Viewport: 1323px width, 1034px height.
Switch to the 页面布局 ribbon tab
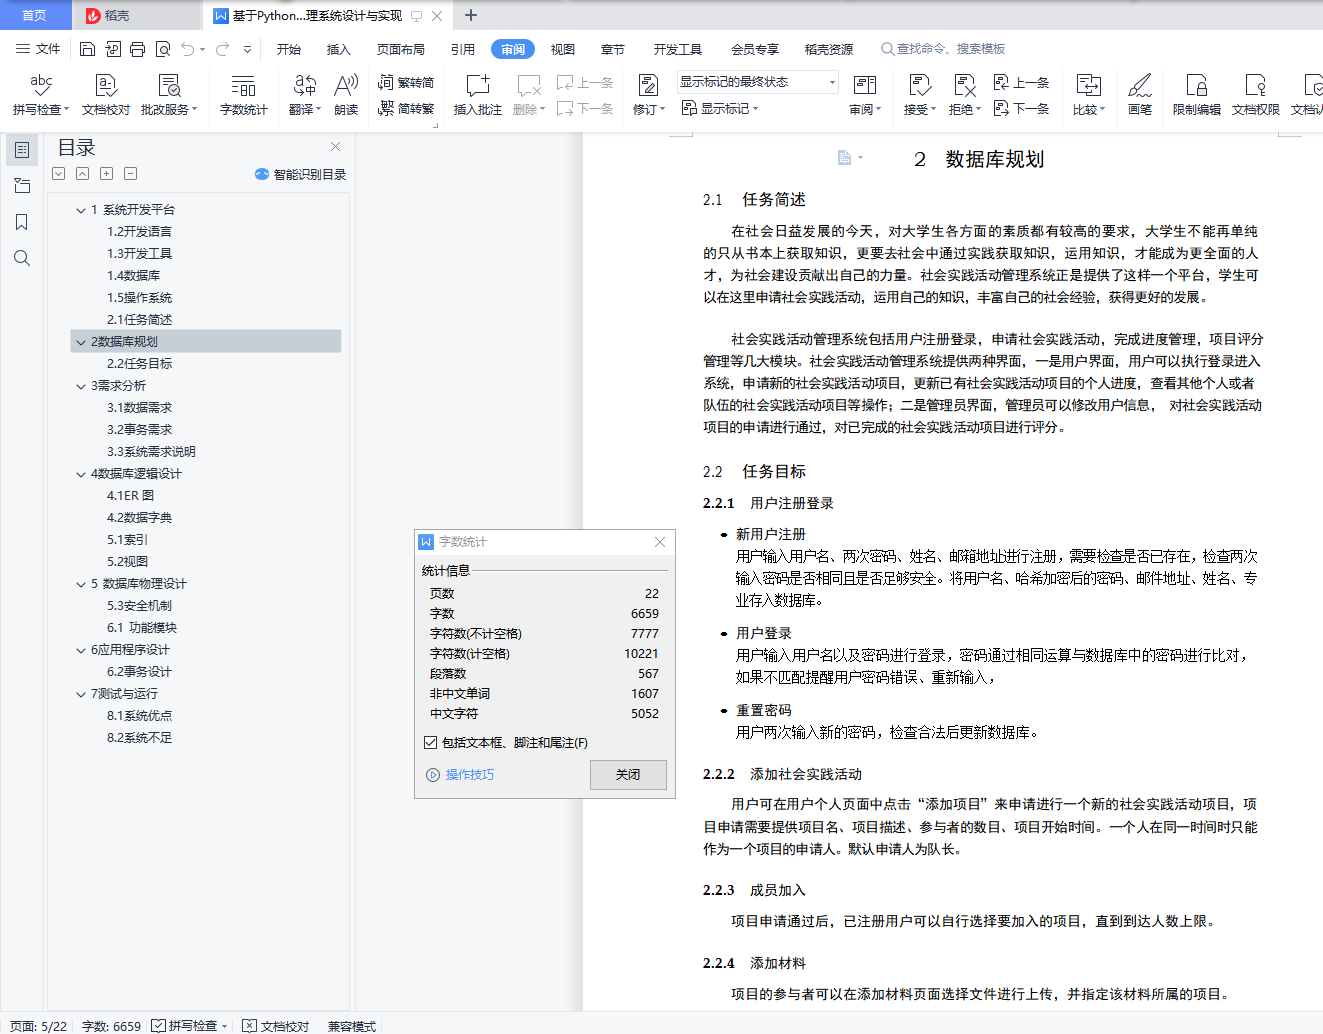401,49
